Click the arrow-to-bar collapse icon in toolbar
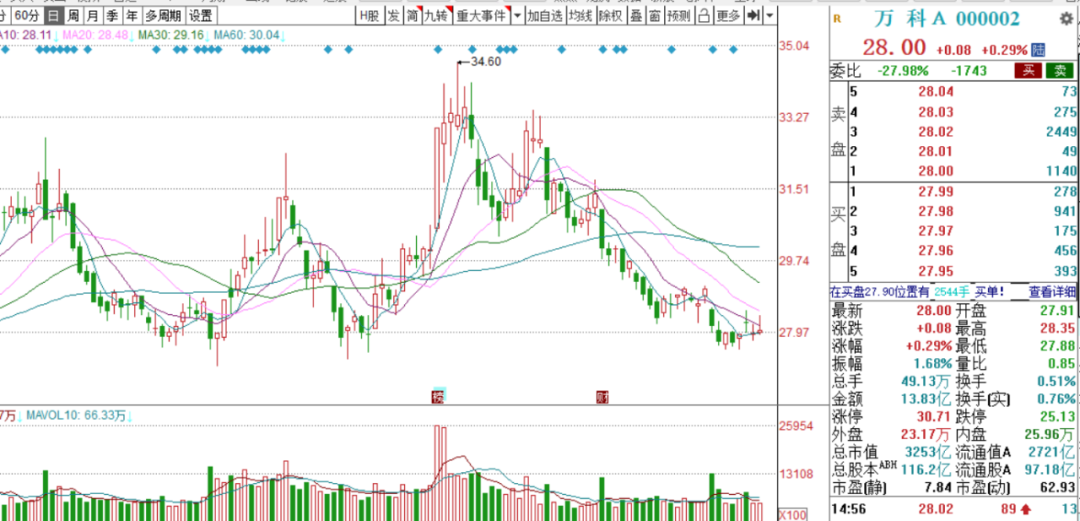The height and width of the screenshot is (521, 1080). click(x=754, y=15)
